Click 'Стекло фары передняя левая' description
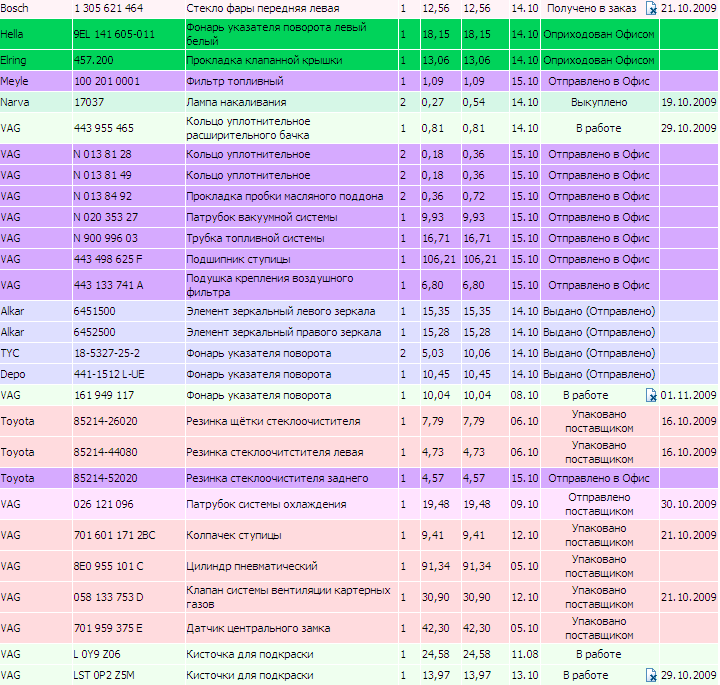Screen dimensions: 720x685 (263, 8)
